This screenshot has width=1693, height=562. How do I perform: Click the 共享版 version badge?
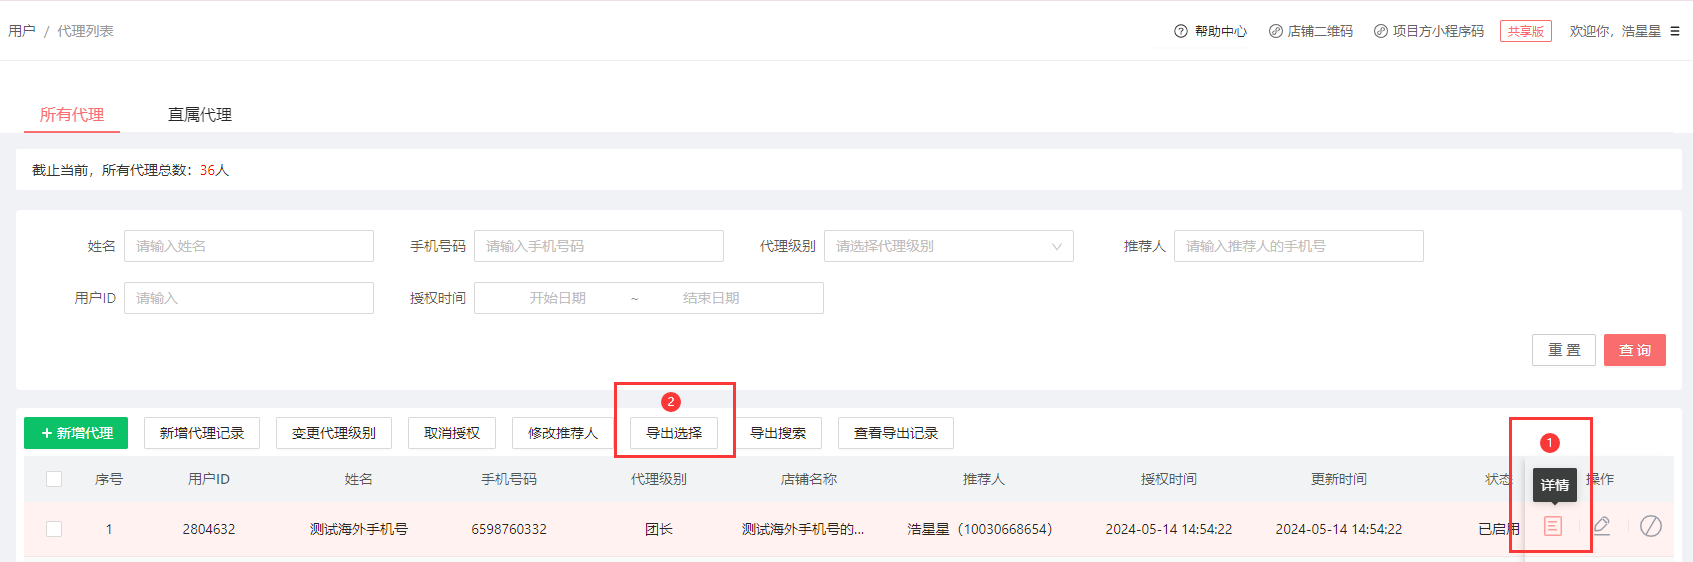point(1525,31)
